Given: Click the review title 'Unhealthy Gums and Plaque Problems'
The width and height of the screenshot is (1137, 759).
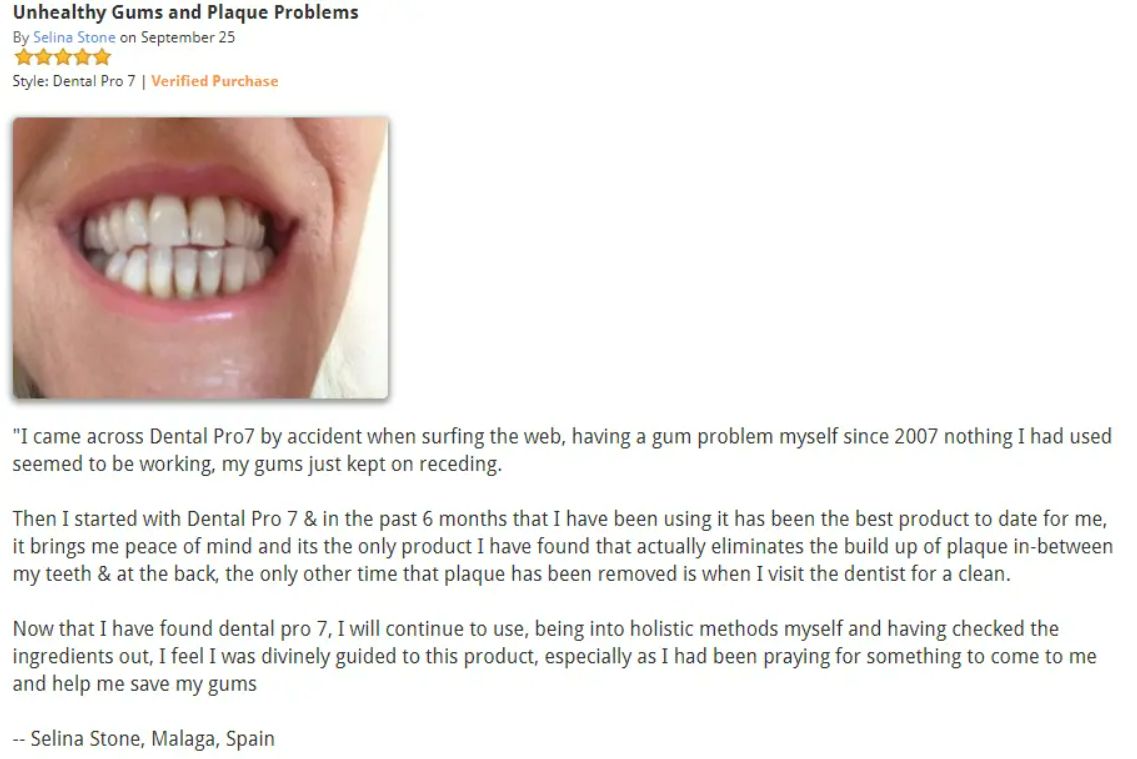Looking at the screenshot, I should coord(185,13).
